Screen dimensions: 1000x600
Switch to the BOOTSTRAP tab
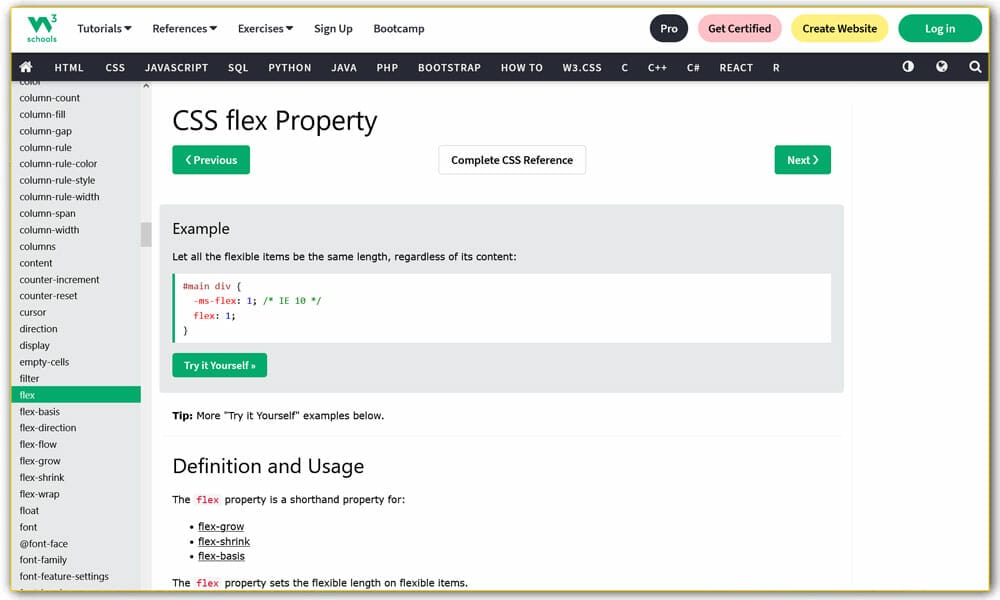(448, 67)
